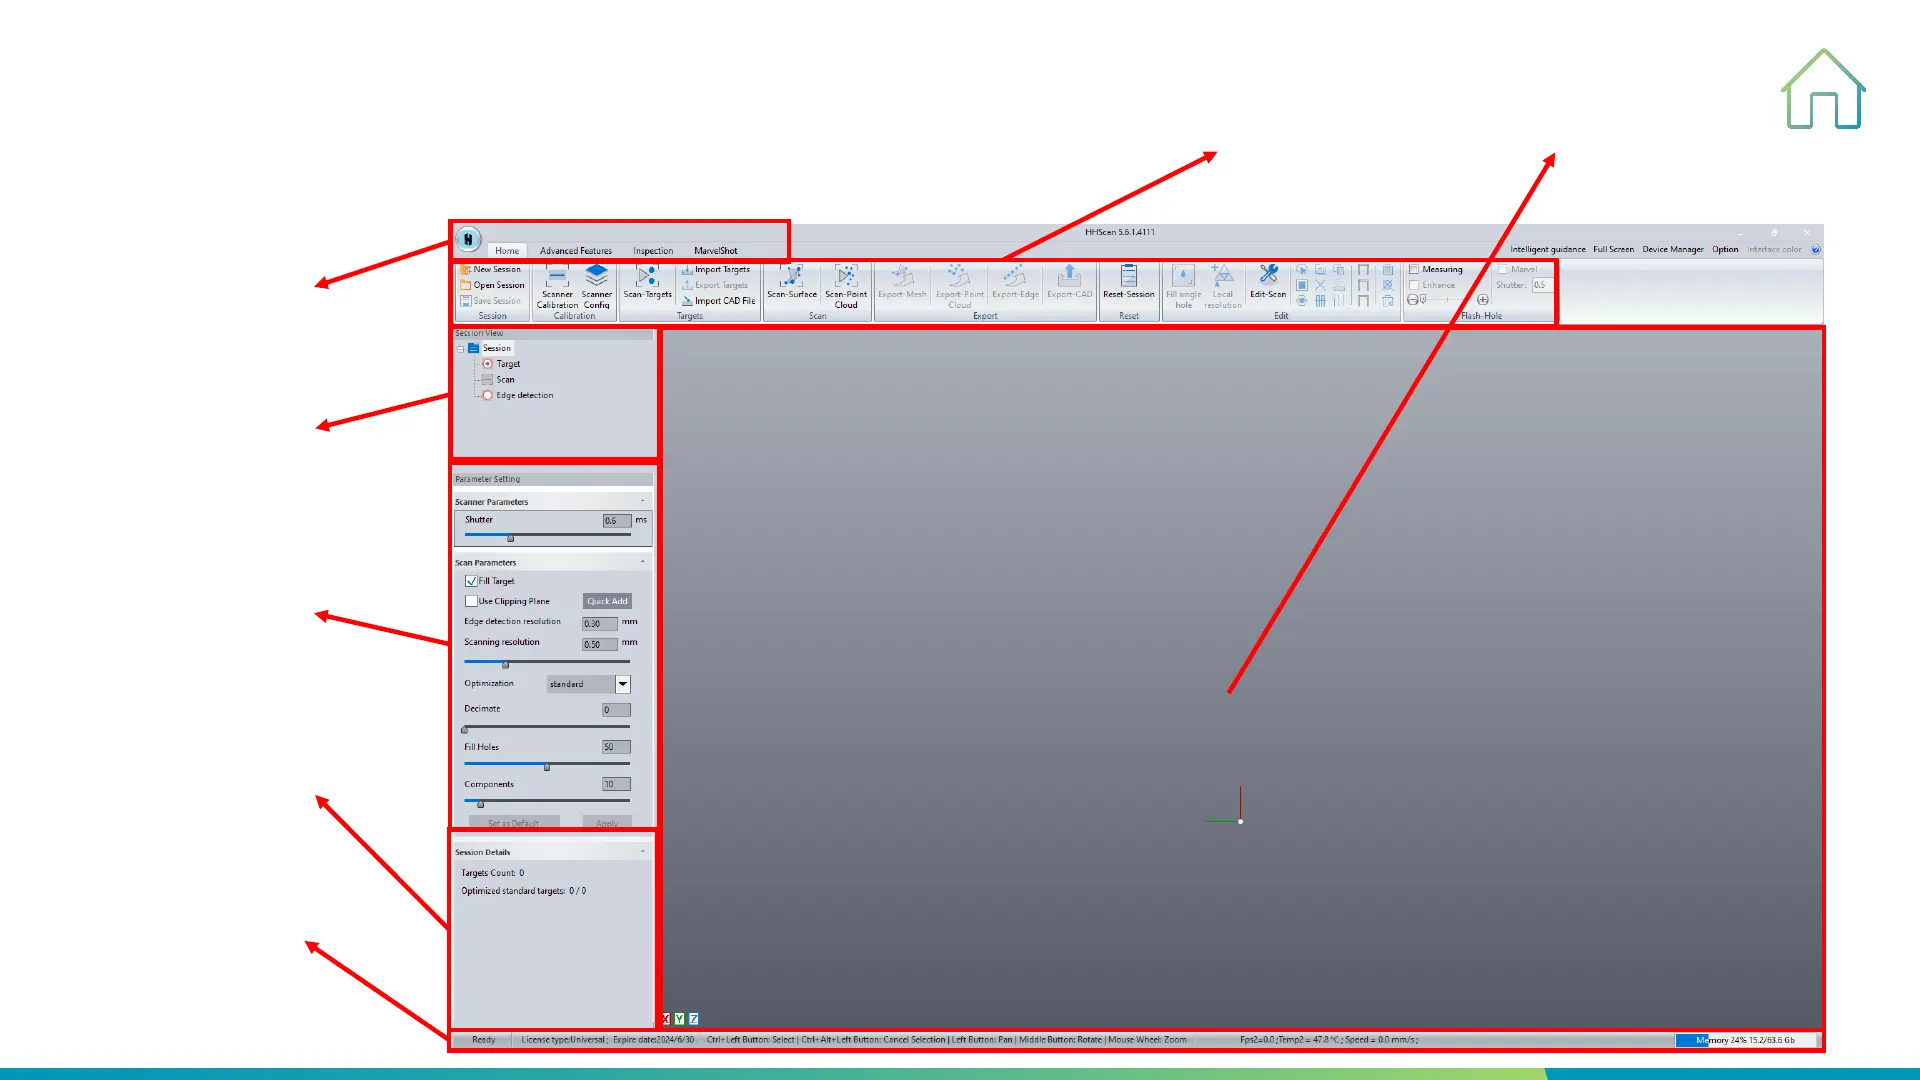Toggle the Measuring checkbox
Viewport: 1920px width, 1080px height.
coord(1414,269)
